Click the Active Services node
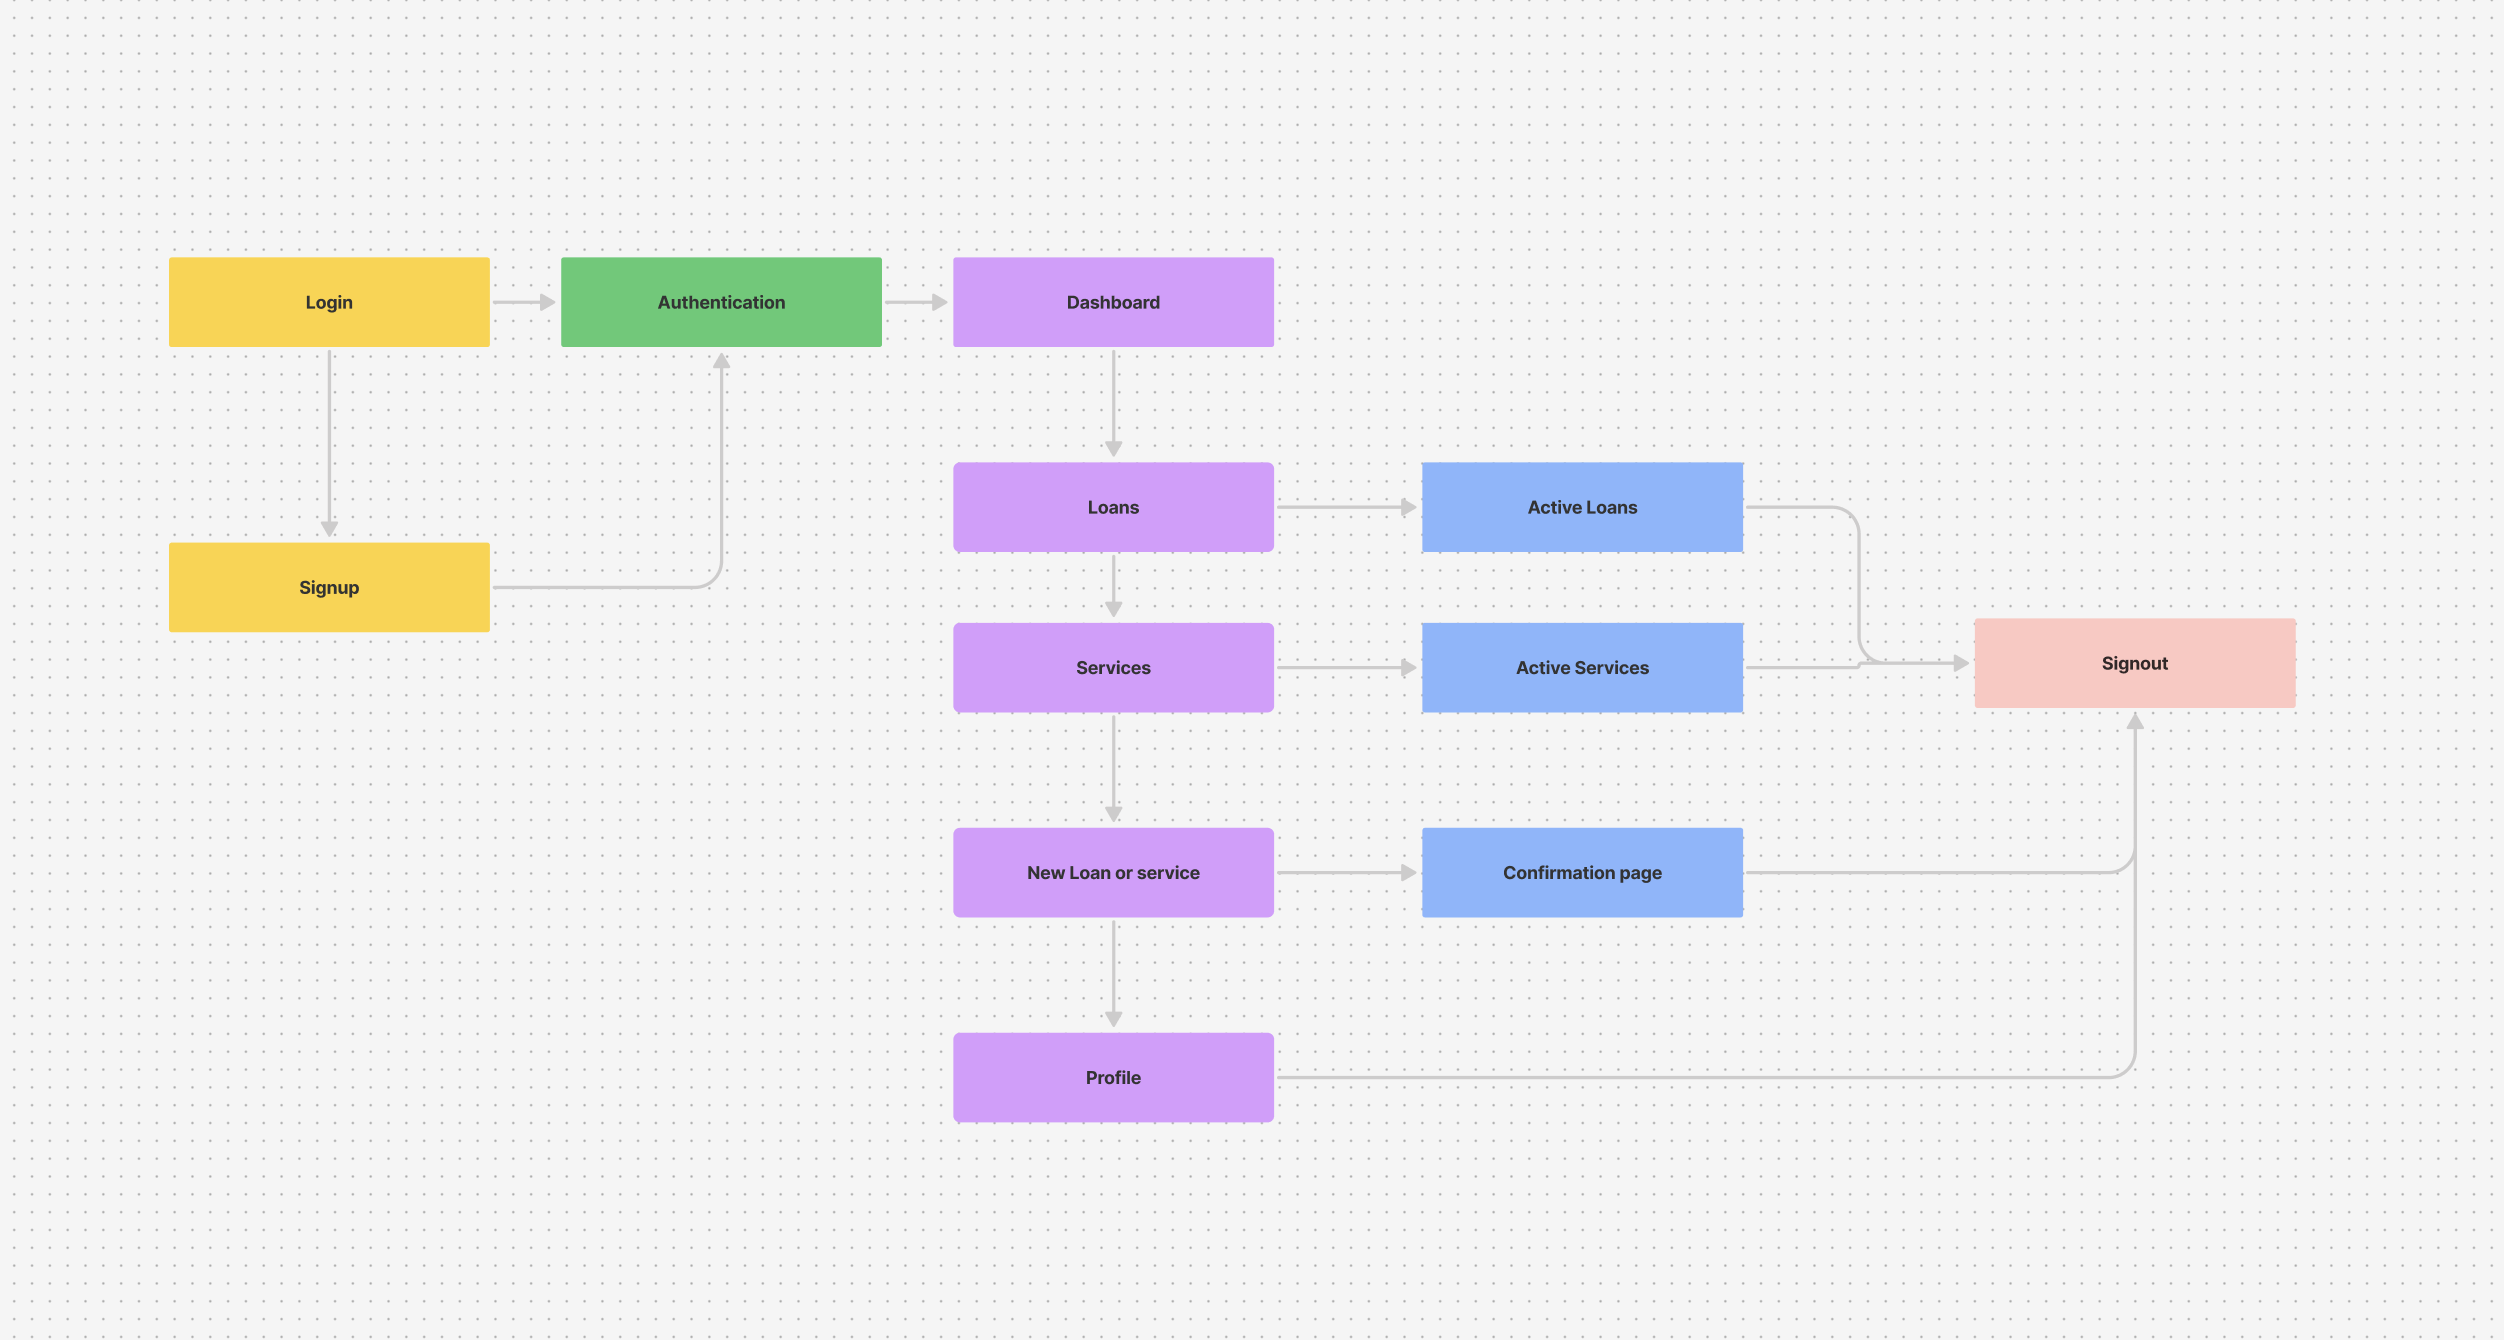The image size is (2504, 1340). pos(1582,667)
